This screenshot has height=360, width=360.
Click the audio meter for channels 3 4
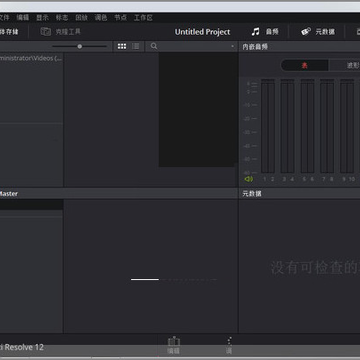[288, 126]
